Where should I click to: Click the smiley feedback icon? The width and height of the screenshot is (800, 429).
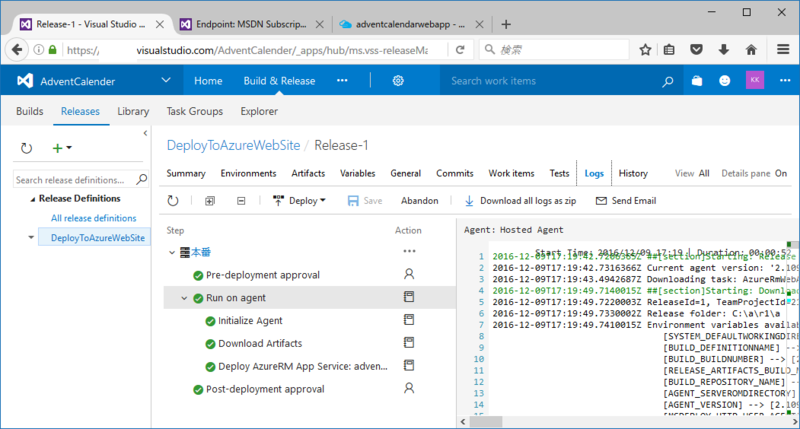724,81
